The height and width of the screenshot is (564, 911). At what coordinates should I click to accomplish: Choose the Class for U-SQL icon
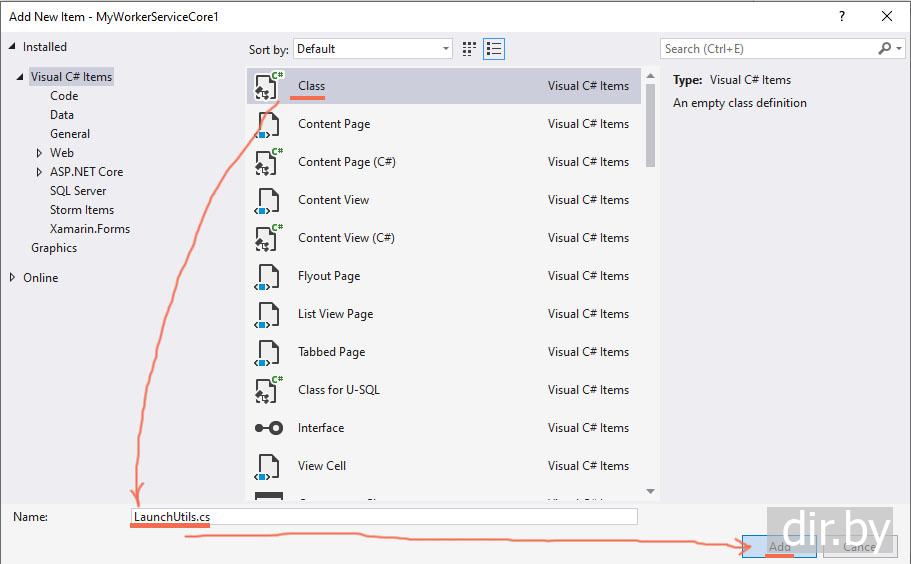pyautogui.click(x=267, y=390)
